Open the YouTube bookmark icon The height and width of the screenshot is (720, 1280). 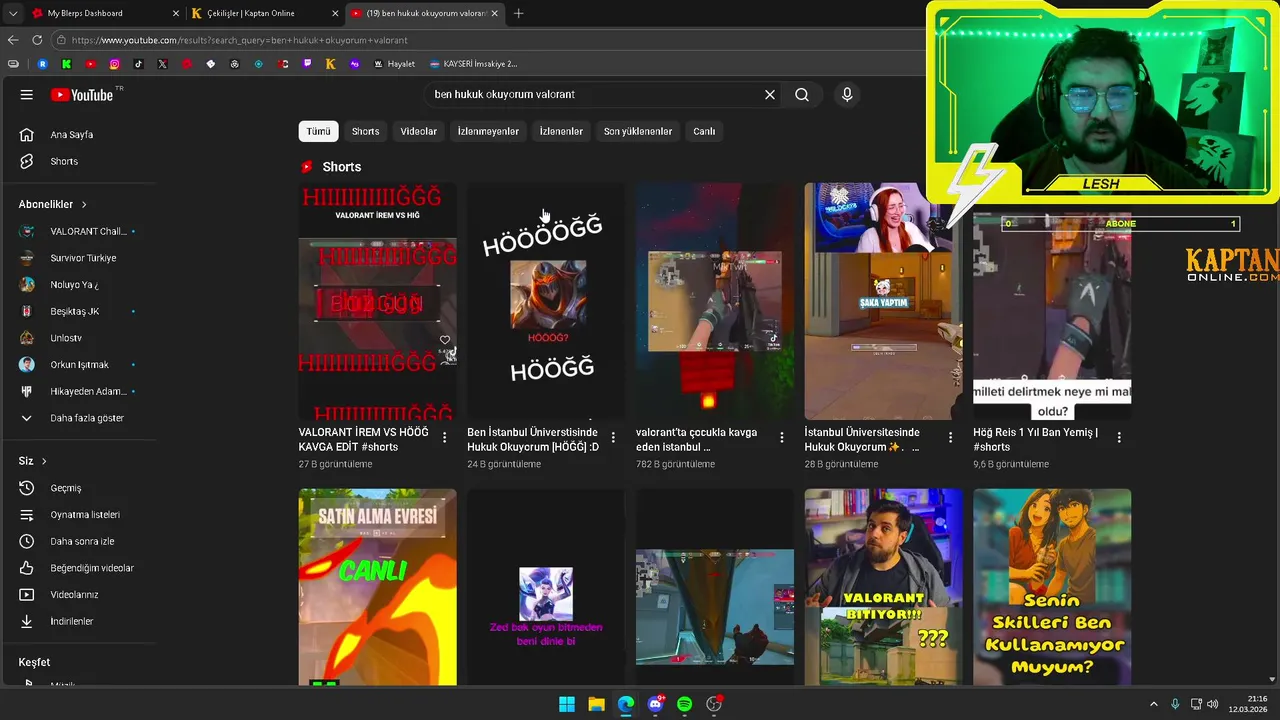click(90, 64)
